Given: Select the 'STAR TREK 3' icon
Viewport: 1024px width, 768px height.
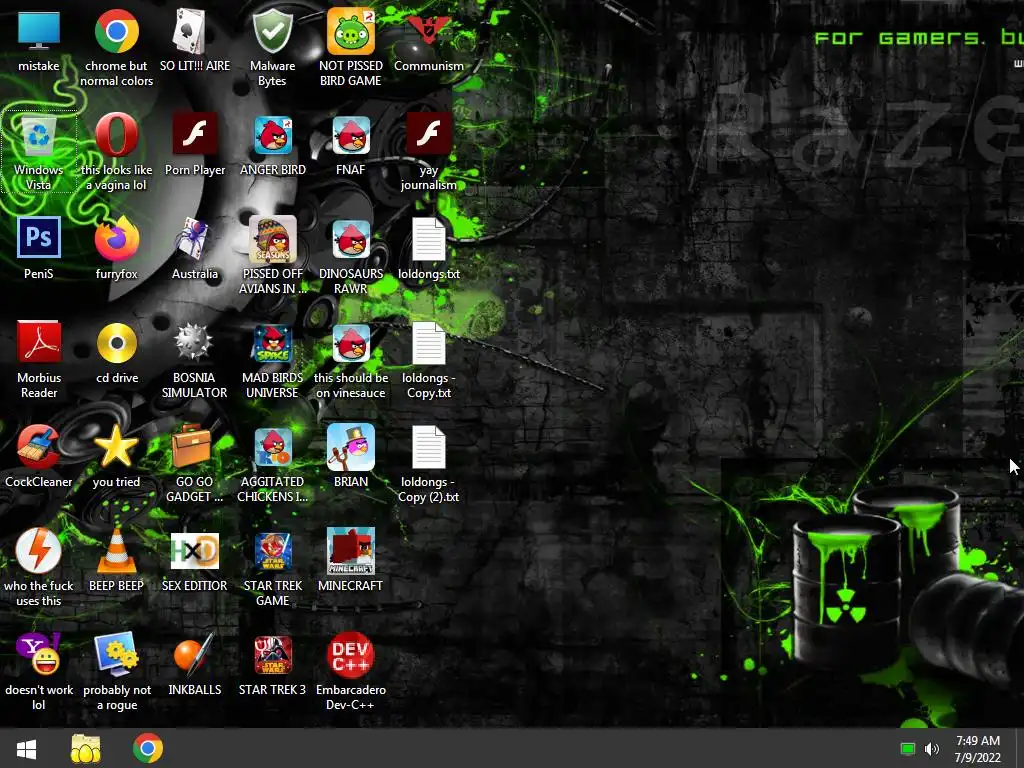Looking at the screenshot, I should pyautogui.click(x=272, y=654).
